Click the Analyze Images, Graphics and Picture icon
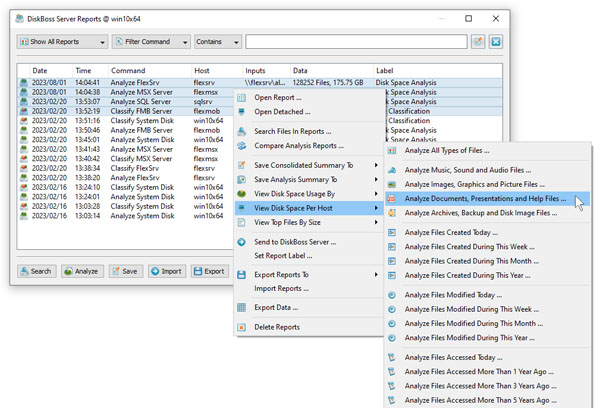 pyautogui.click(x=392, y=184)
